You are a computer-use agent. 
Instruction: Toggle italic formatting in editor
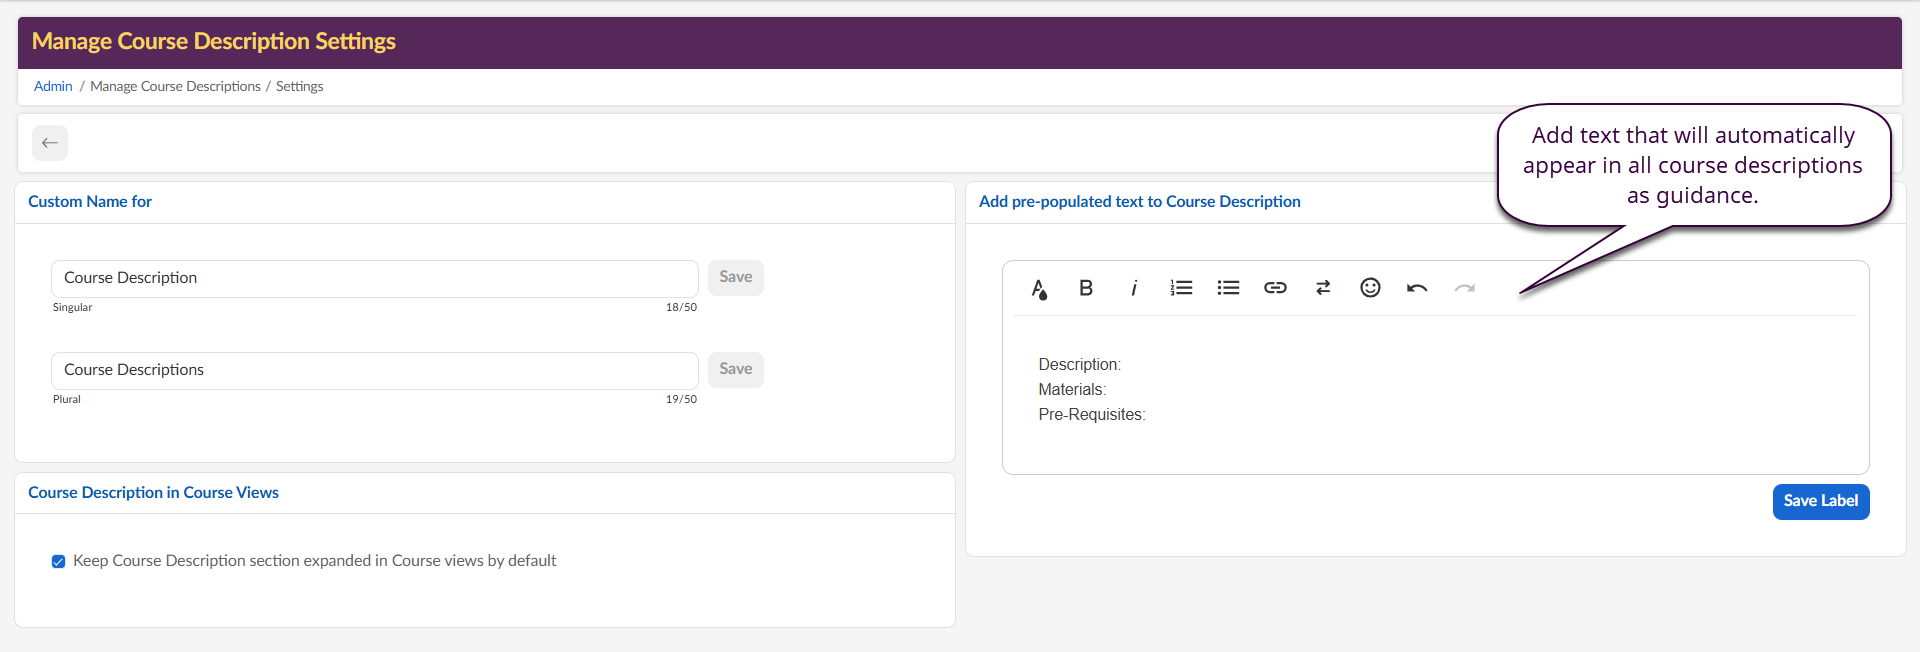pyautogui.click(x=1133, y=288)
